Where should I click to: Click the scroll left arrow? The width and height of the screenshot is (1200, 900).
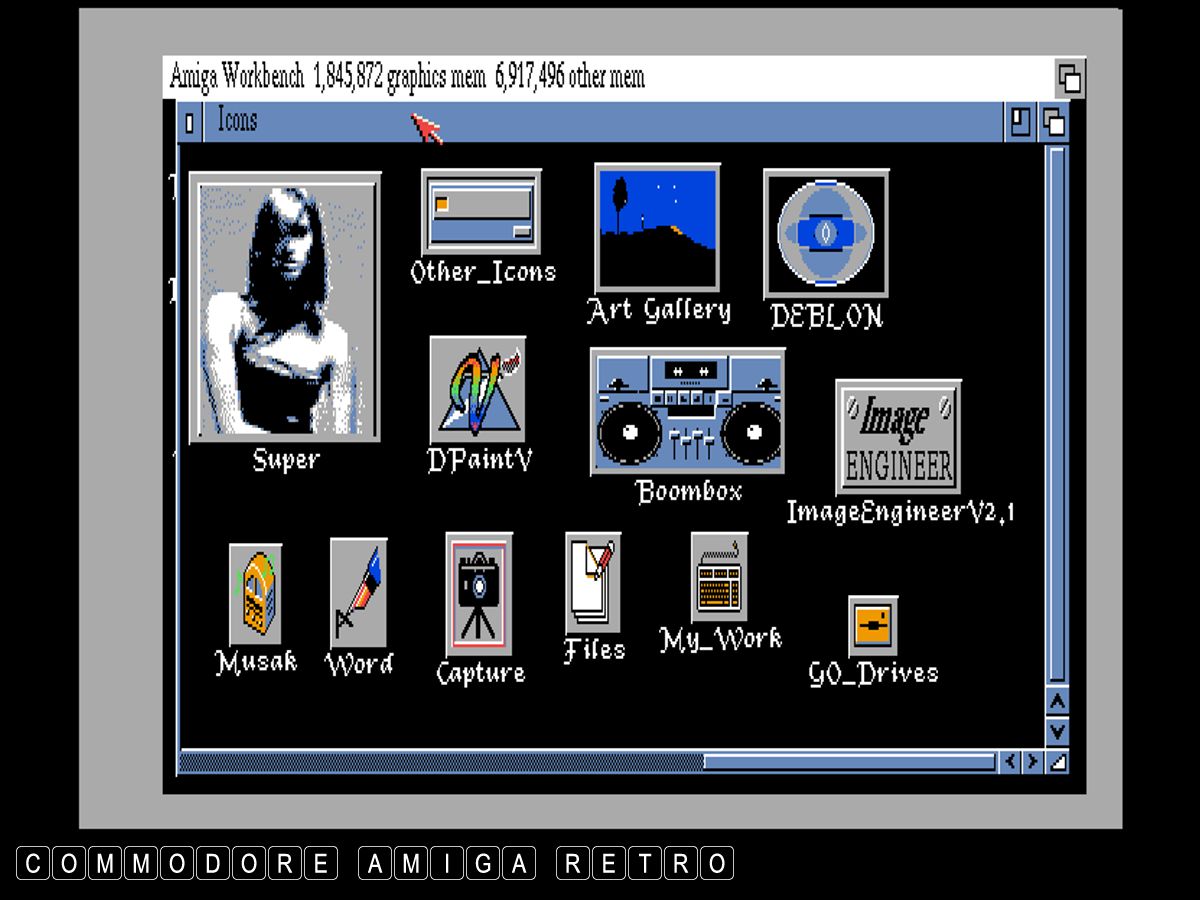coord(1010,762)
